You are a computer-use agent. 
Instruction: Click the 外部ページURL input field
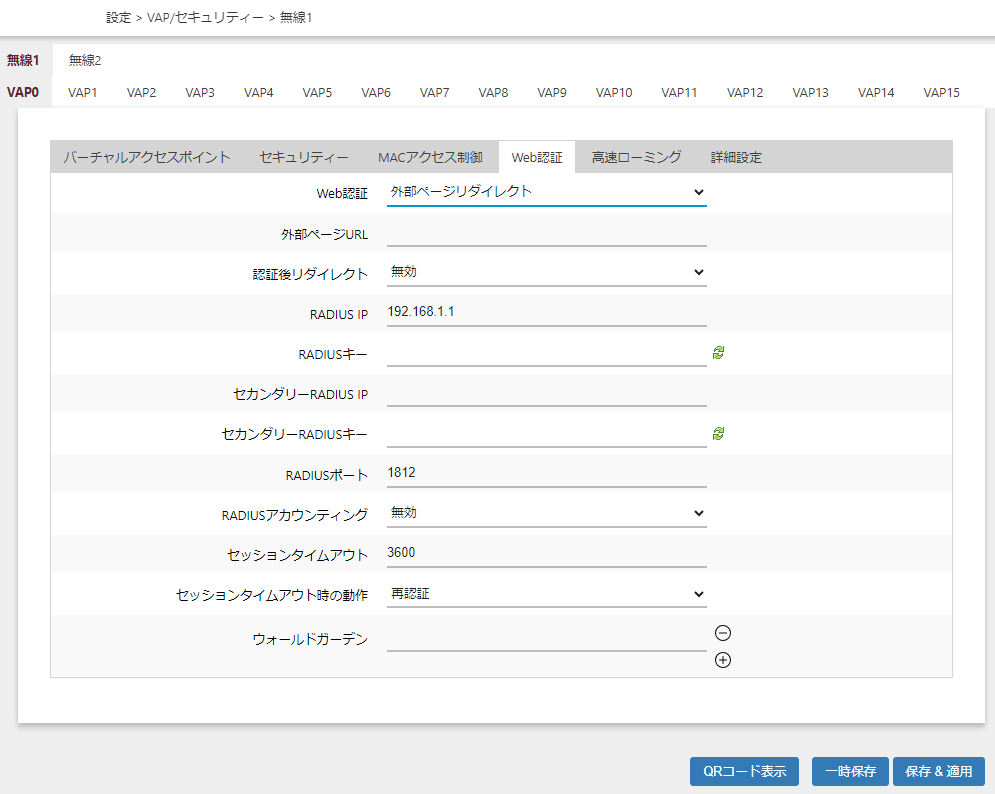click(546, 233)
